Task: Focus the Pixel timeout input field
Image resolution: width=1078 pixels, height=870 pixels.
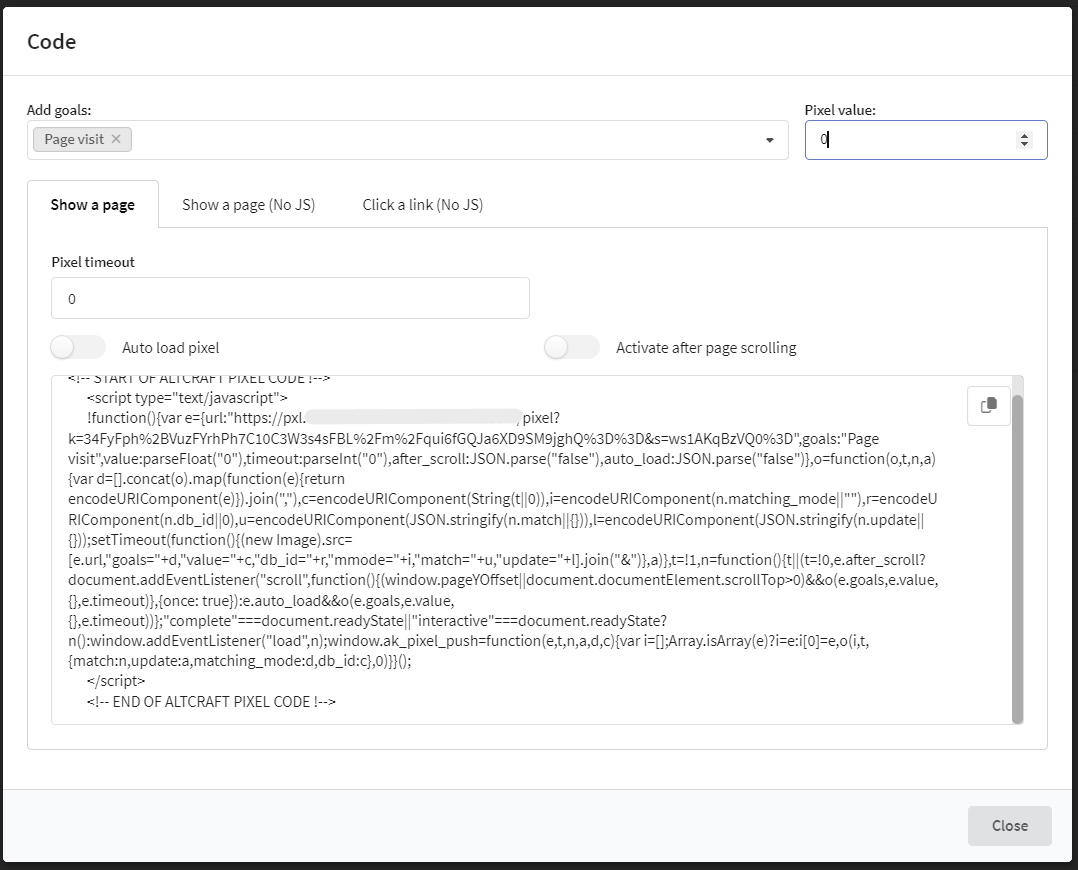Action: [x=290, y=298]
